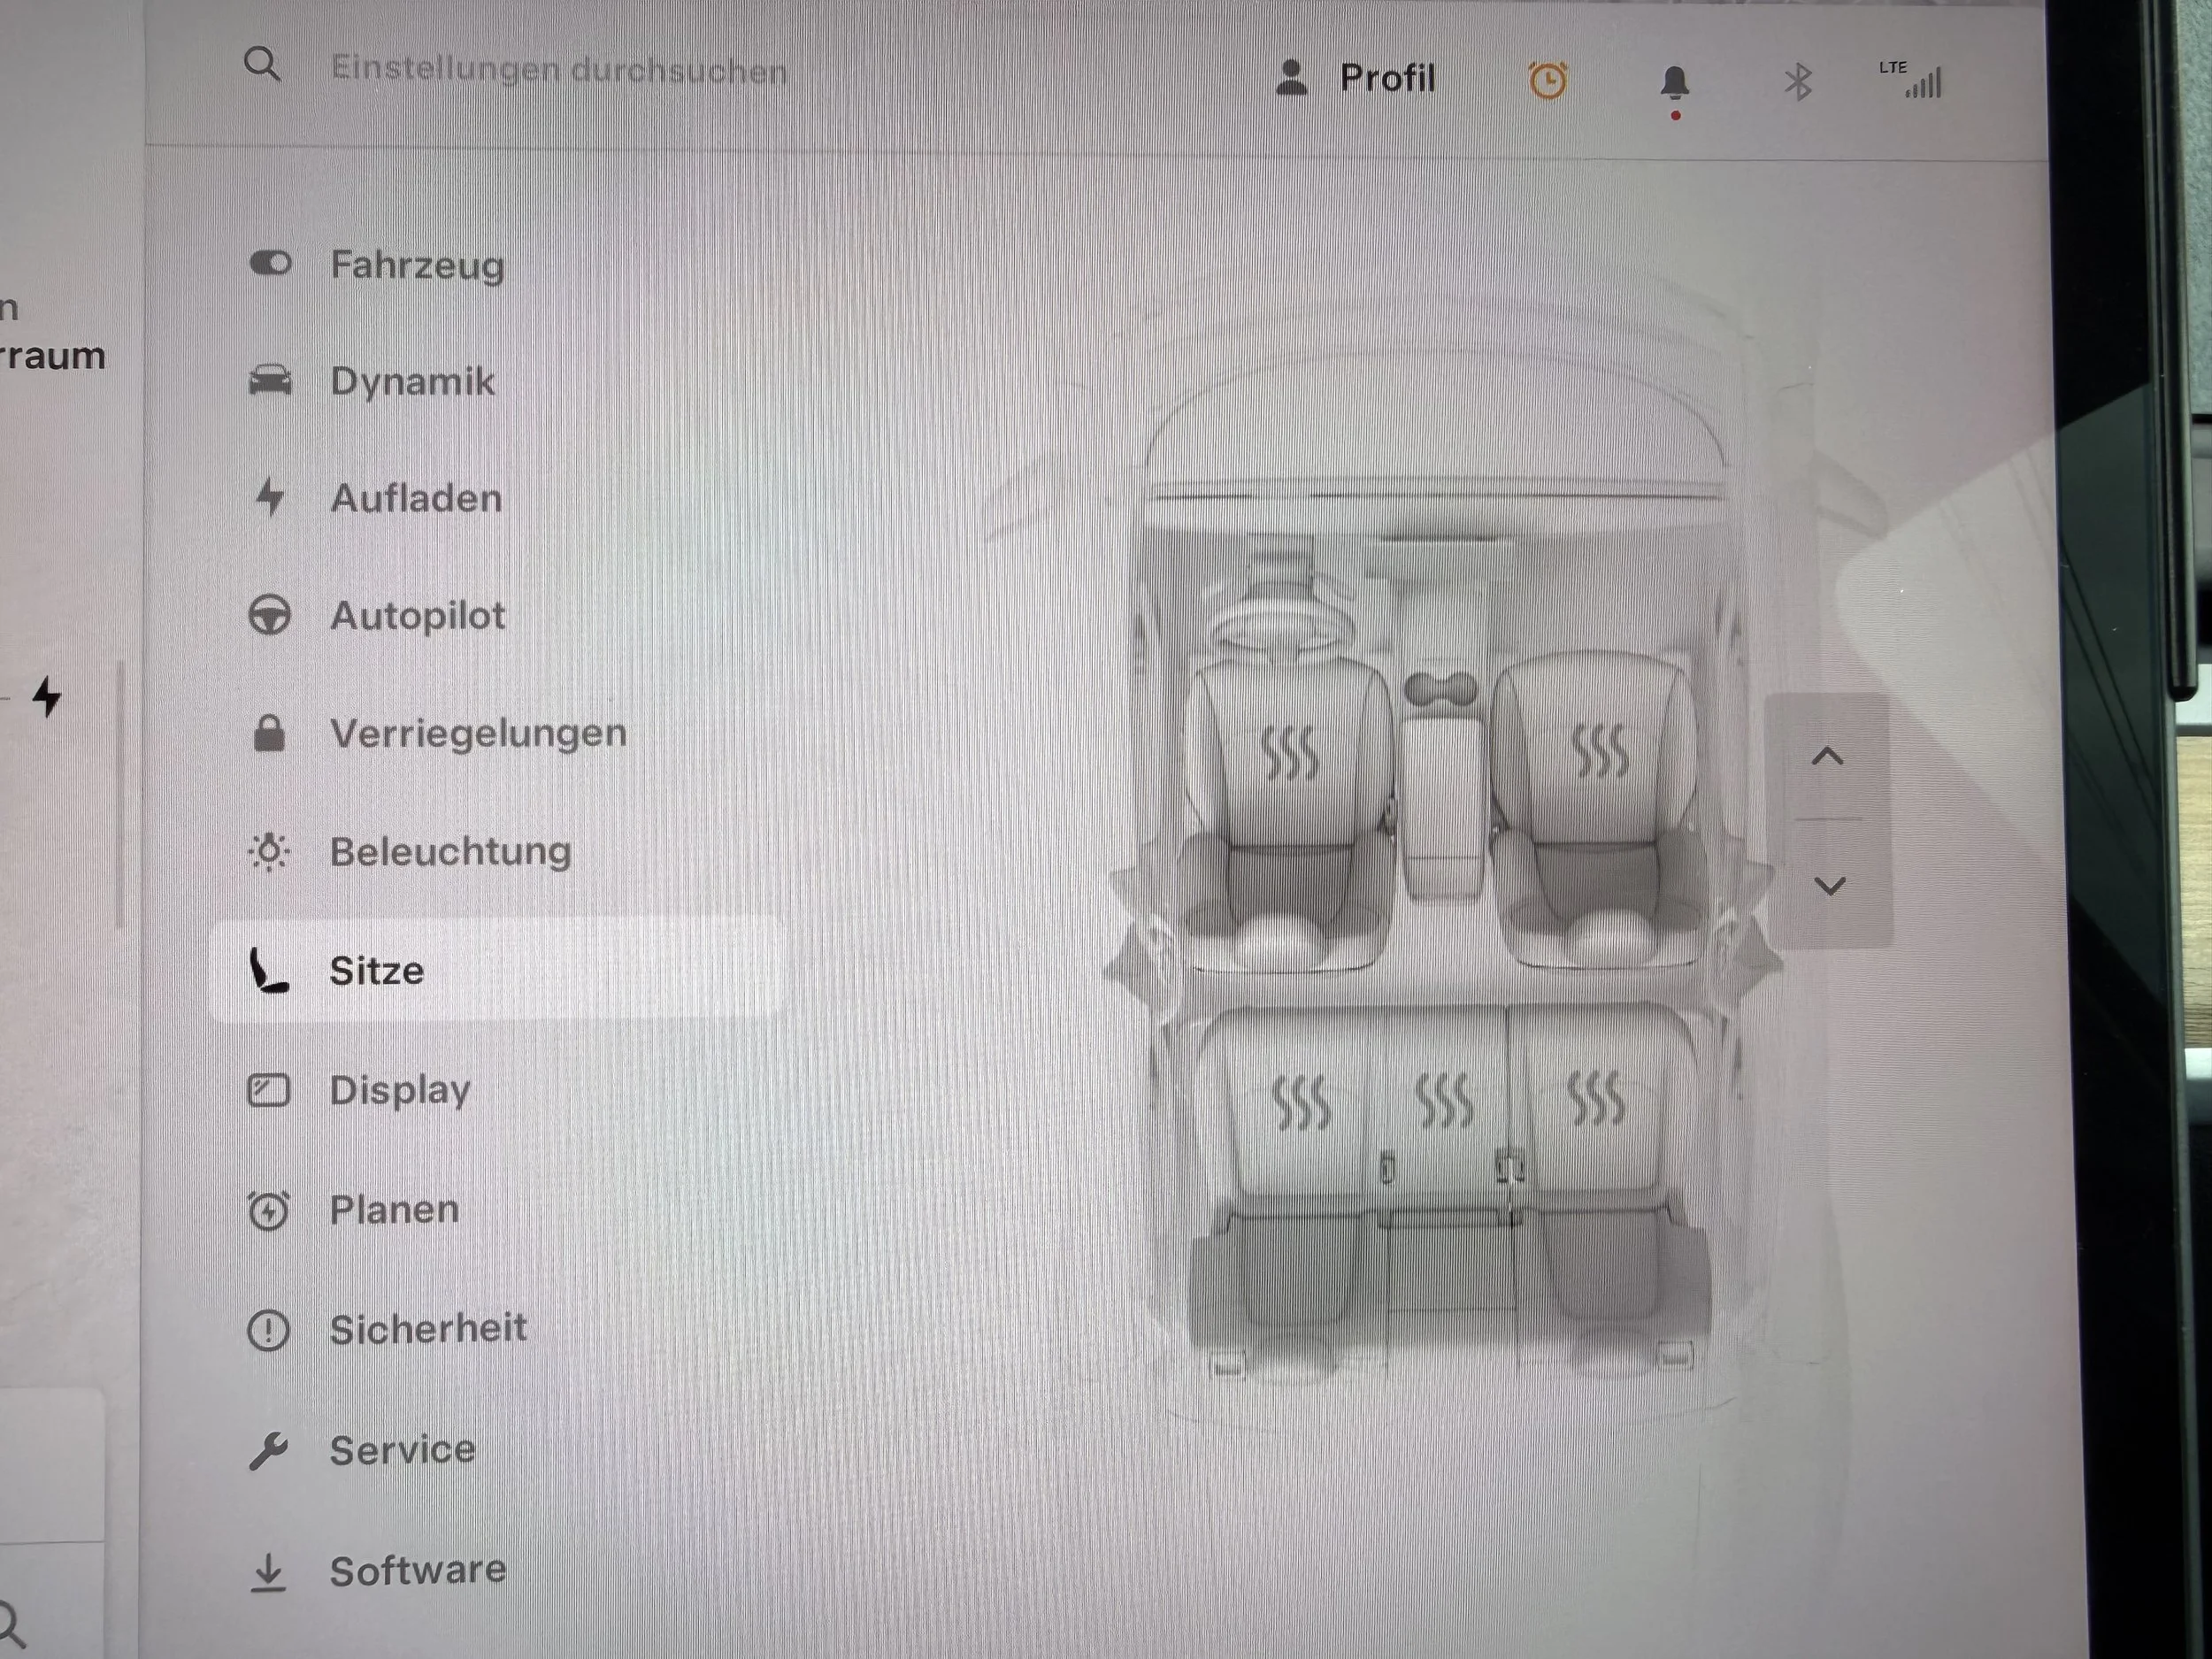Click the seat icon beside Sitze
Image resolution: width=2212 pixels, height=1659 pixels.
coord(268,970)
